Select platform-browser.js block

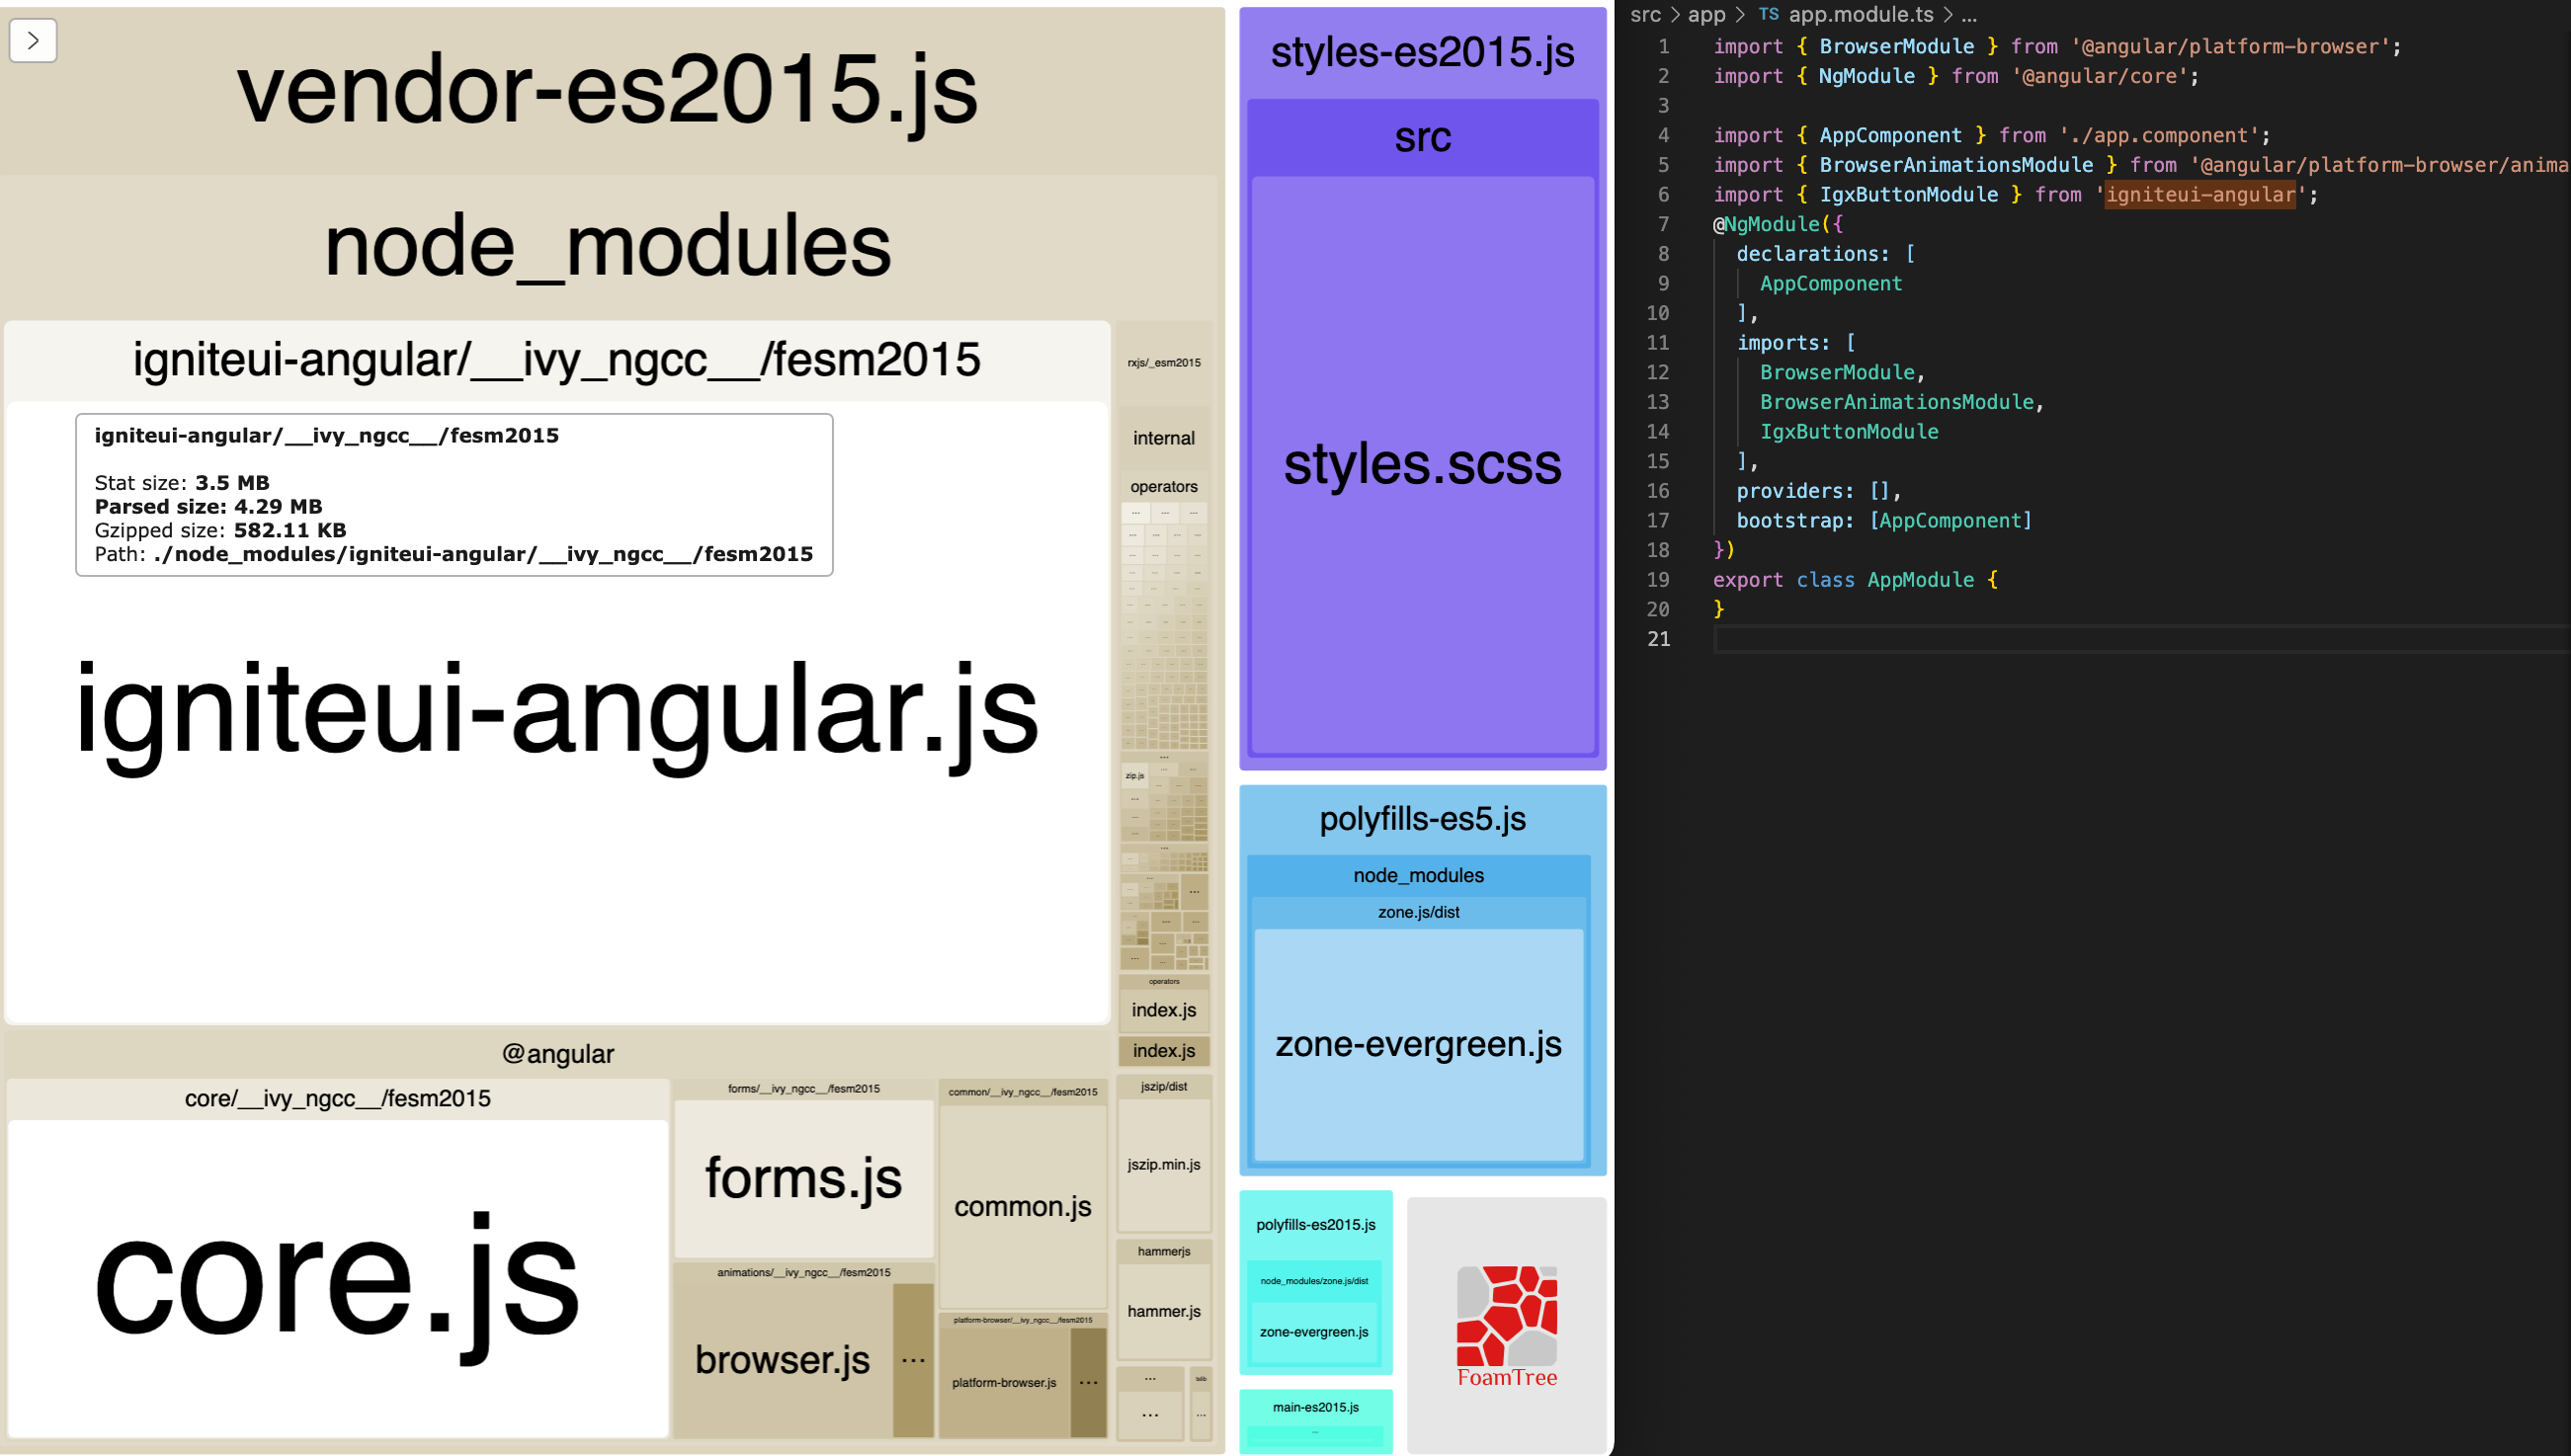1004,1382
